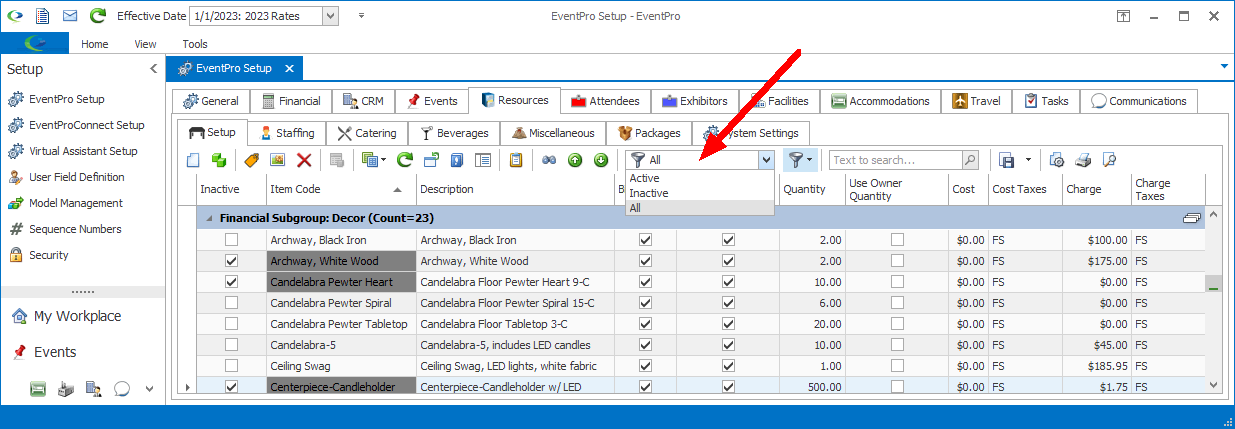Check Inactive box for Archway, Black Iron

pos(232,240)
